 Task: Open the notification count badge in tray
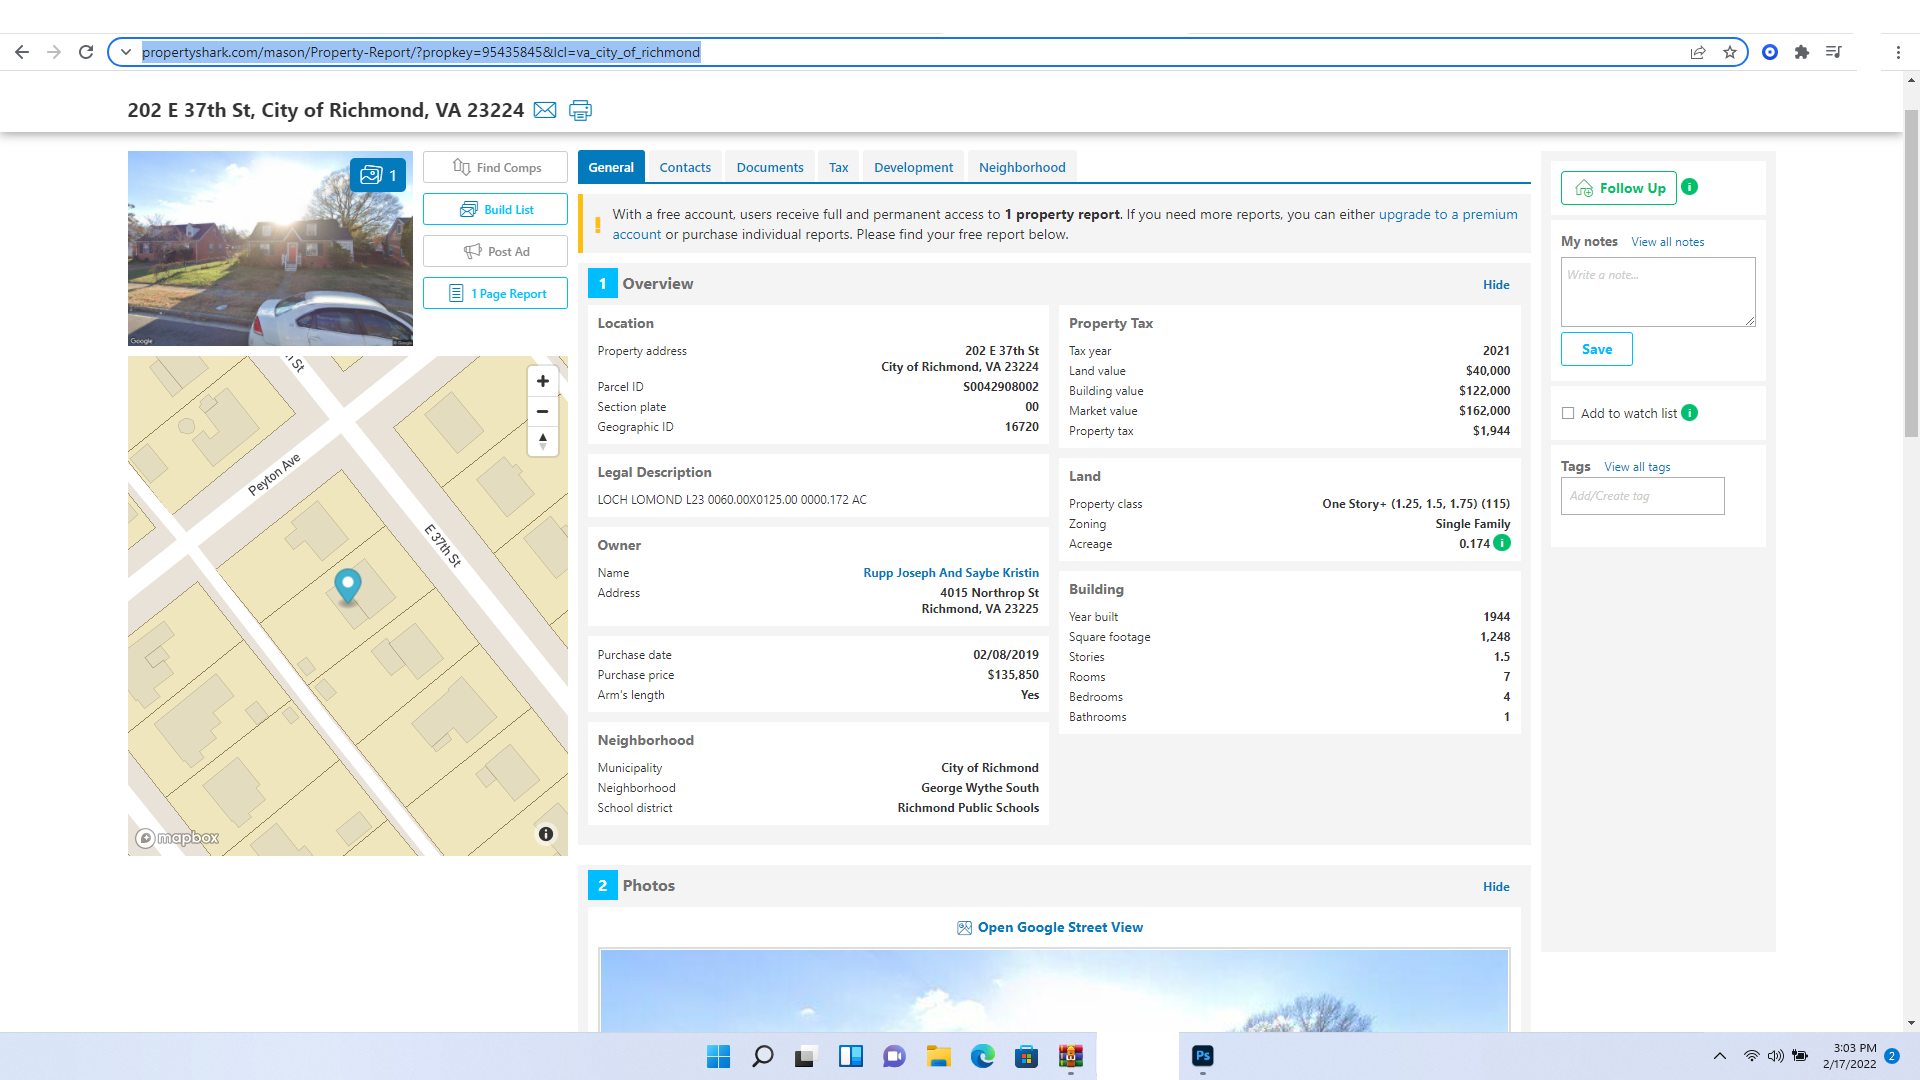(1892, 1056)
